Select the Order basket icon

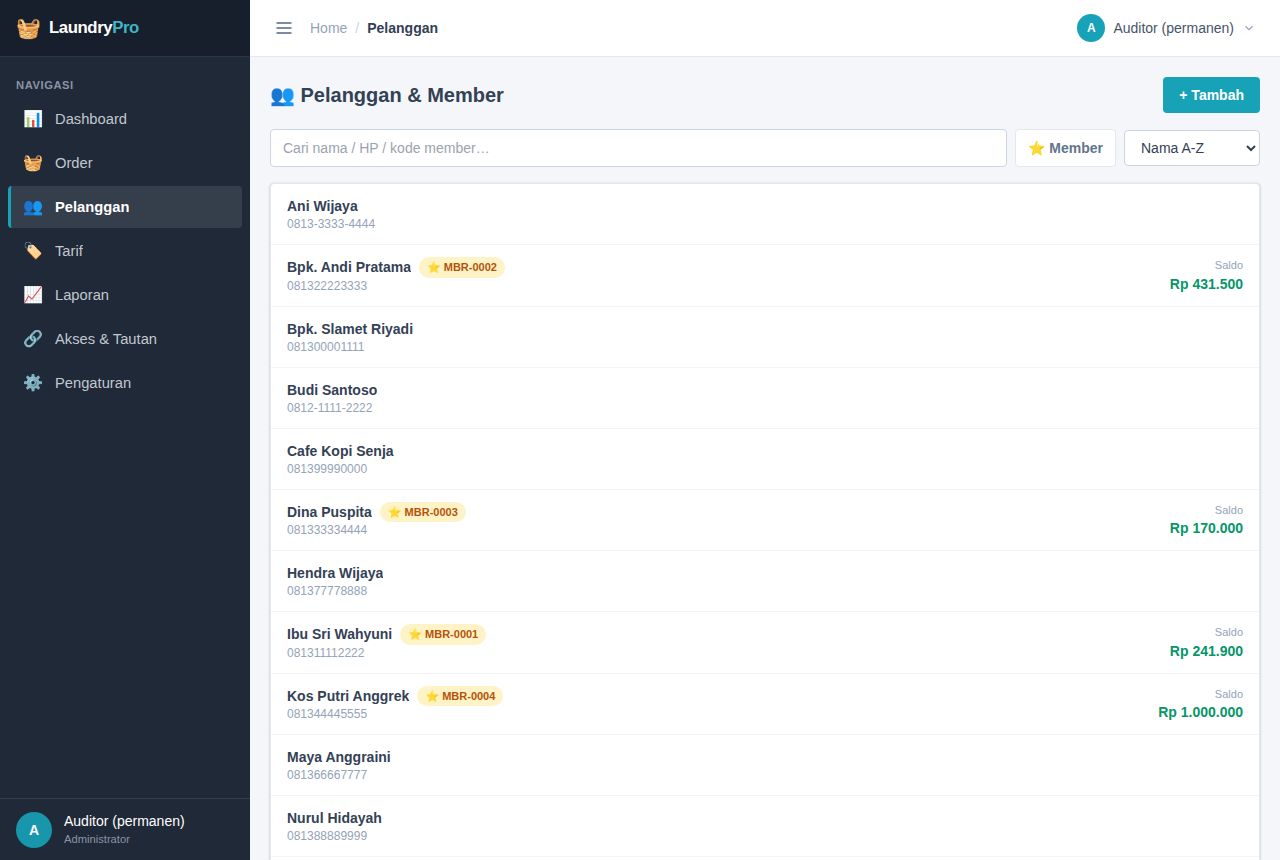click(x=33, y=163)
